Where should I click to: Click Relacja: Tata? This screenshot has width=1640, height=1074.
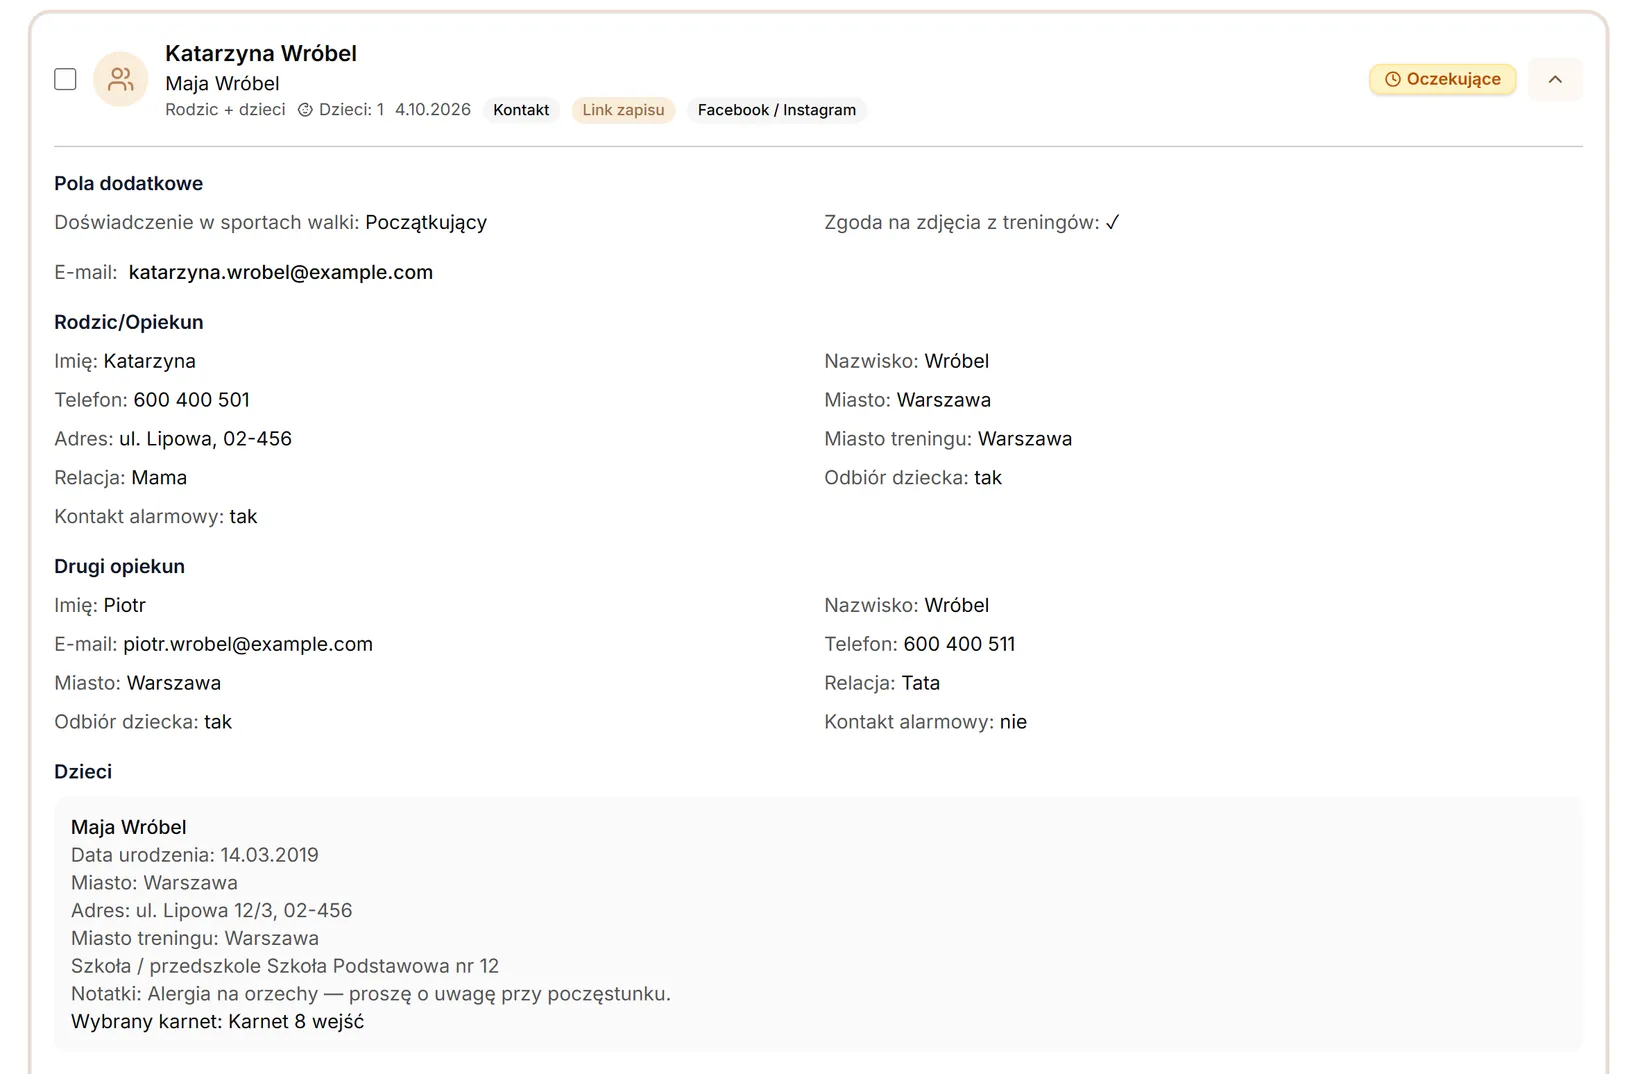click(x=882, y=683)
